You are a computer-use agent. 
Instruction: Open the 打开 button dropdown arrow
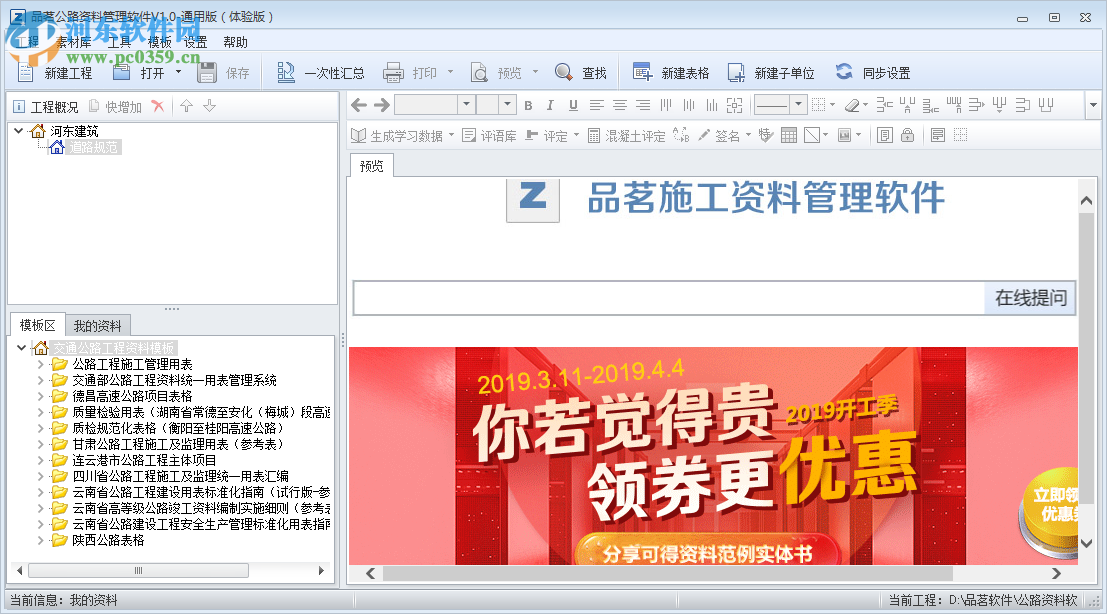click(x=178, y=71)
